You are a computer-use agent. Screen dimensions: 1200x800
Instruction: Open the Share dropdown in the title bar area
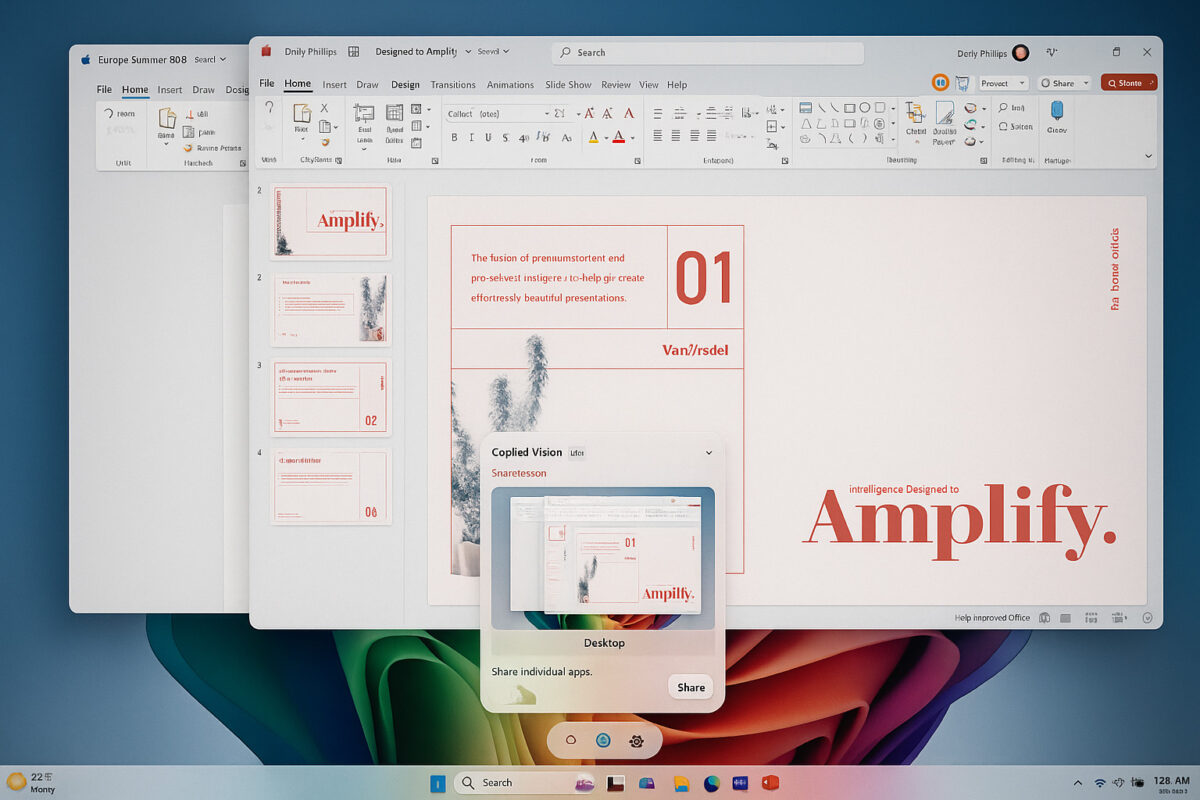[x=1064, y=83]
